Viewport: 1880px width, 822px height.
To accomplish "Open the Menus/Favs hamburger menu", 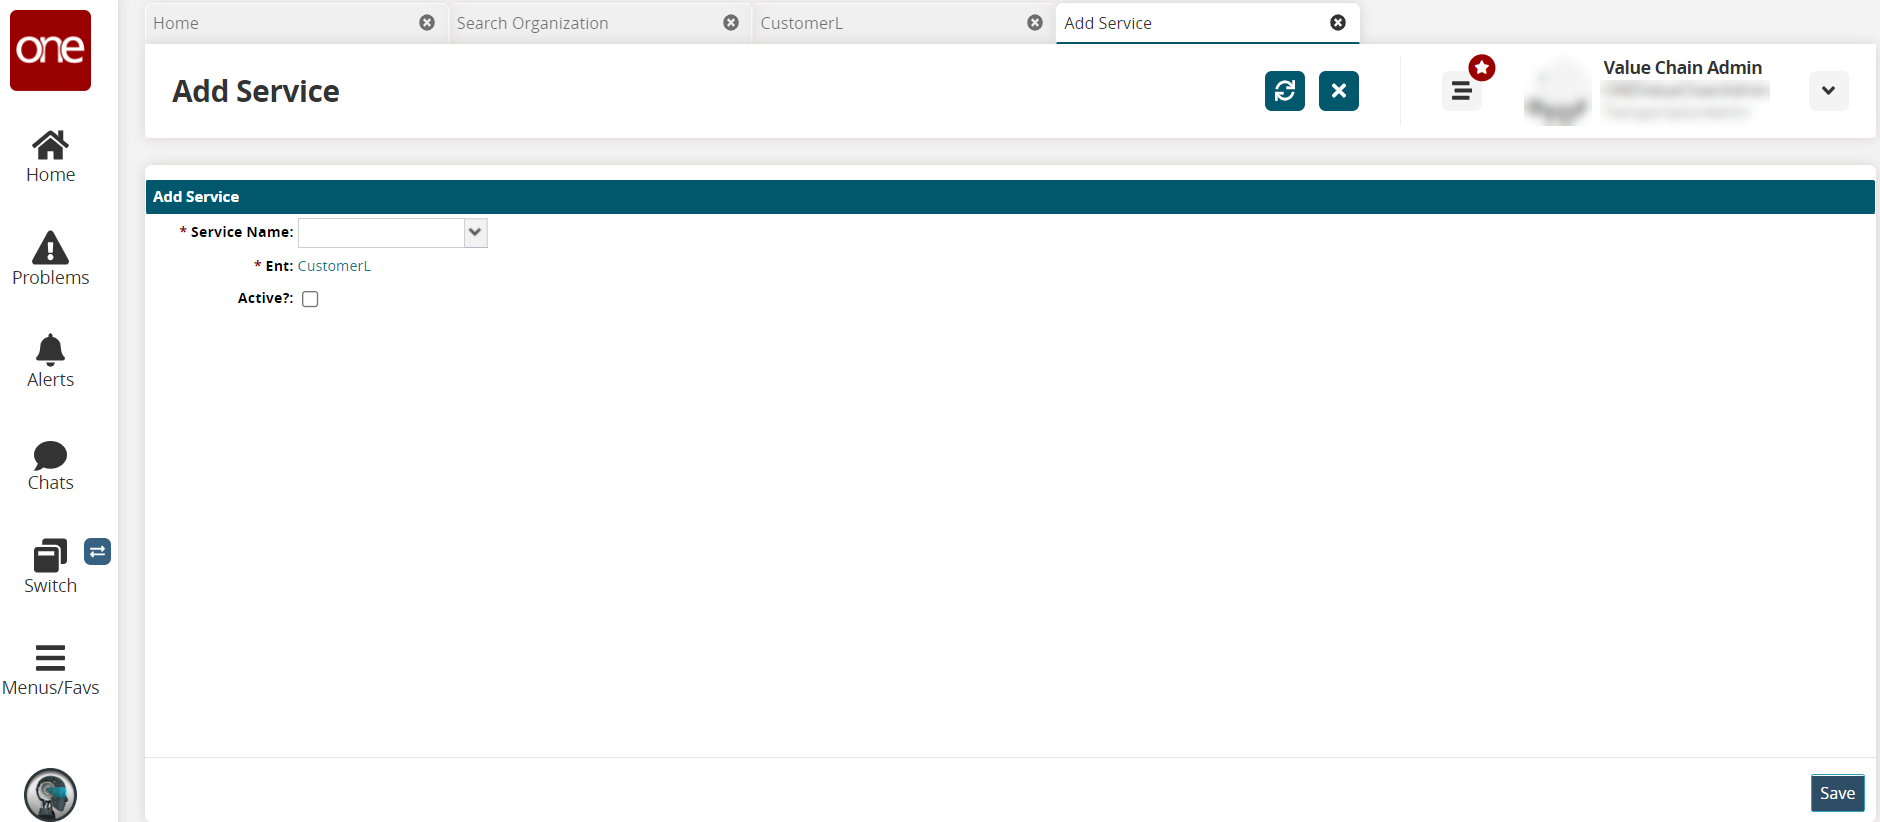I will click(50, 670).
